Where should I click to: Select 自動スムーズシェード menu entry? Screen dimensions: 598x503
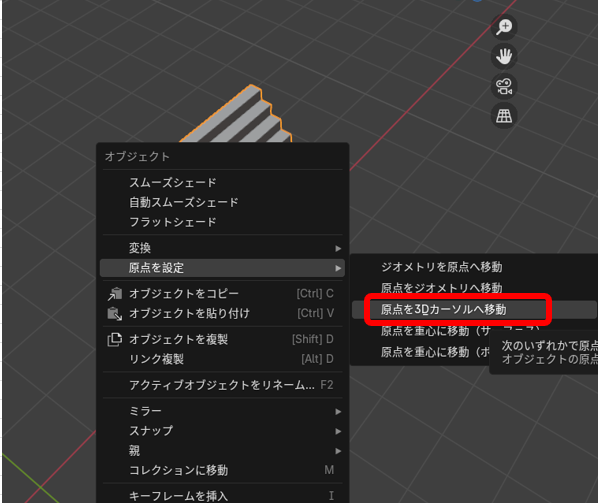tap(222, 202)
